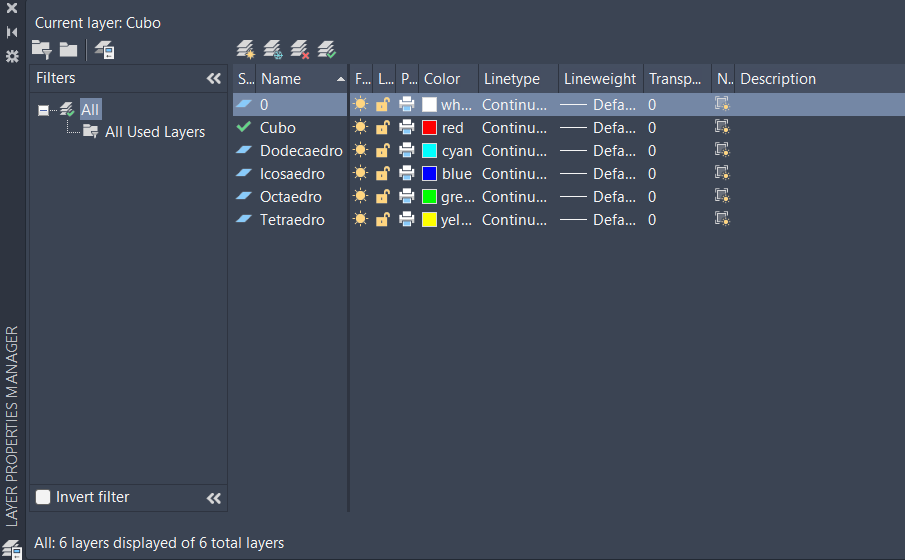Open the Layer States Manager

point(104,50)
